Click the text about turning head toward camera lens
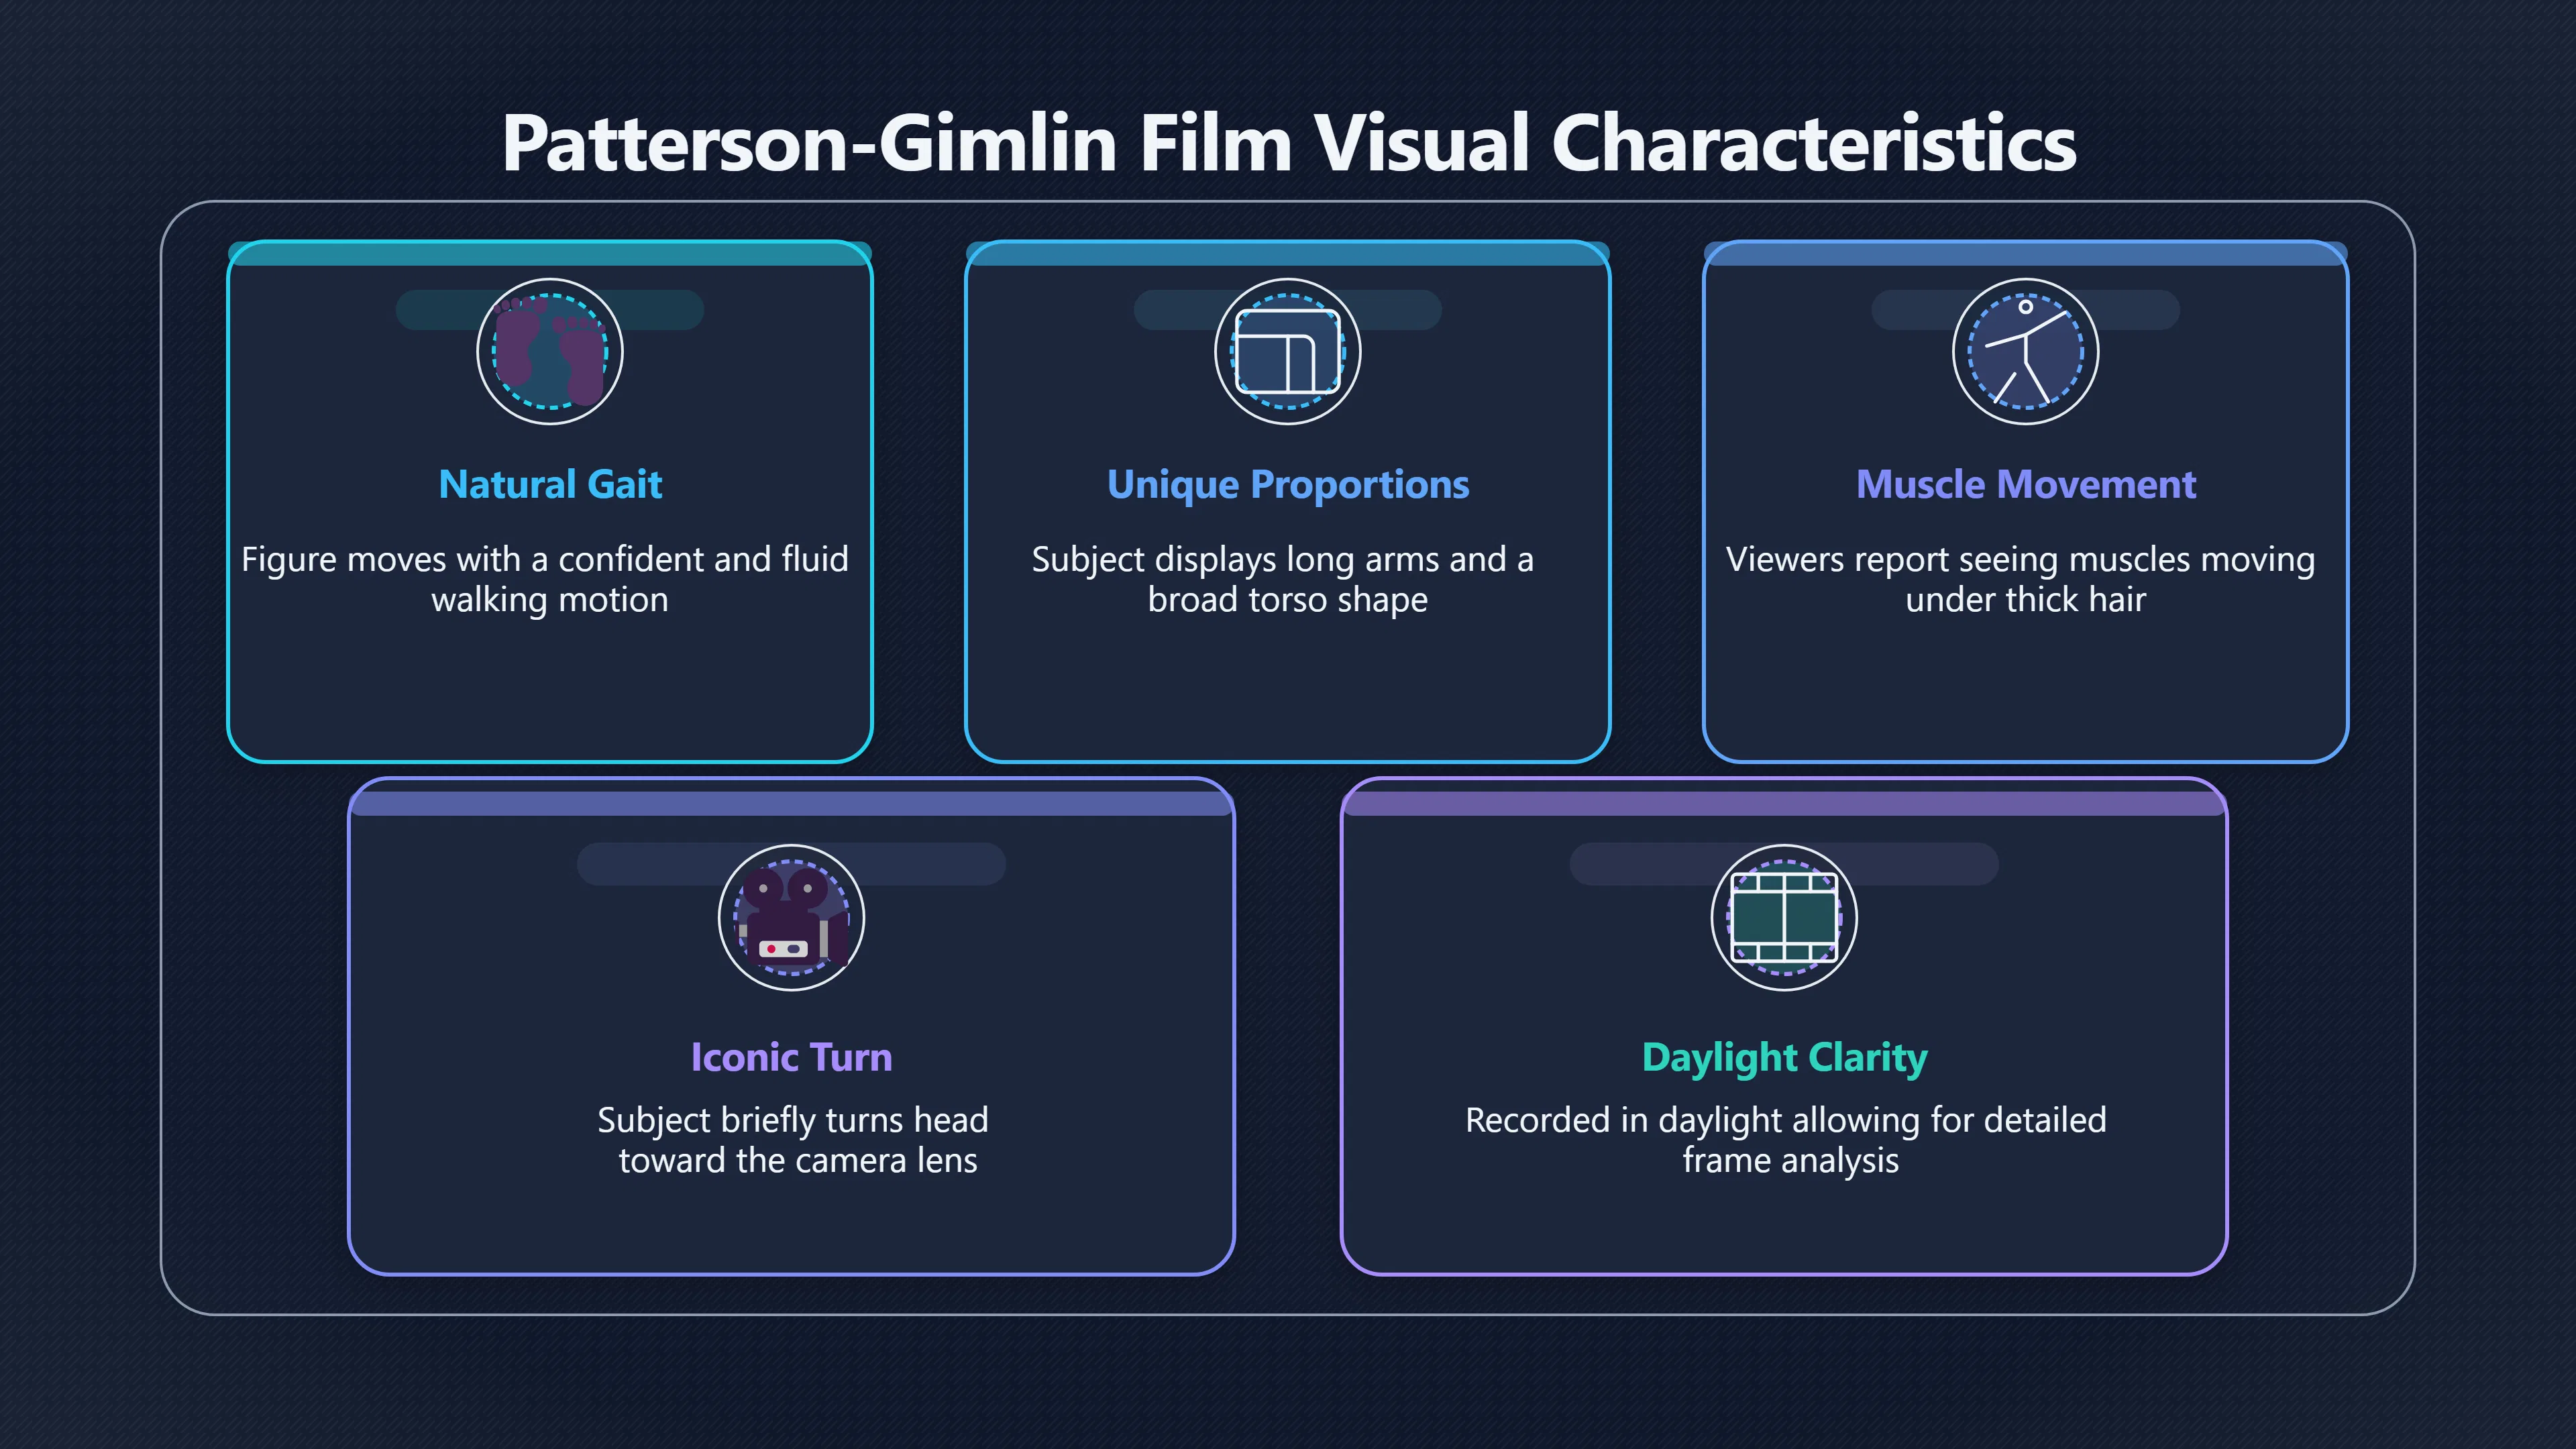The width and height of the screenshot is (2576, 1449). (x=793, y=1140)
